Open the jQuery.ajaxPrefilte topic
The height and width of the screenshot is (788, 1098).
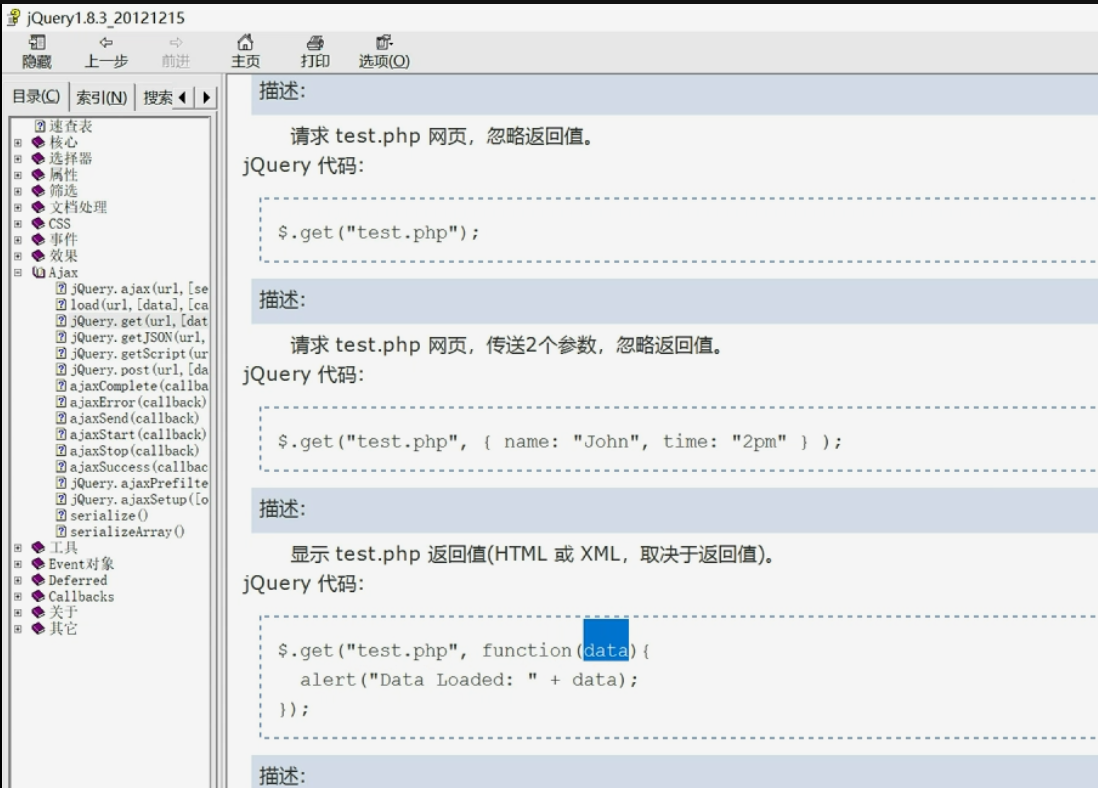[132, 483]
